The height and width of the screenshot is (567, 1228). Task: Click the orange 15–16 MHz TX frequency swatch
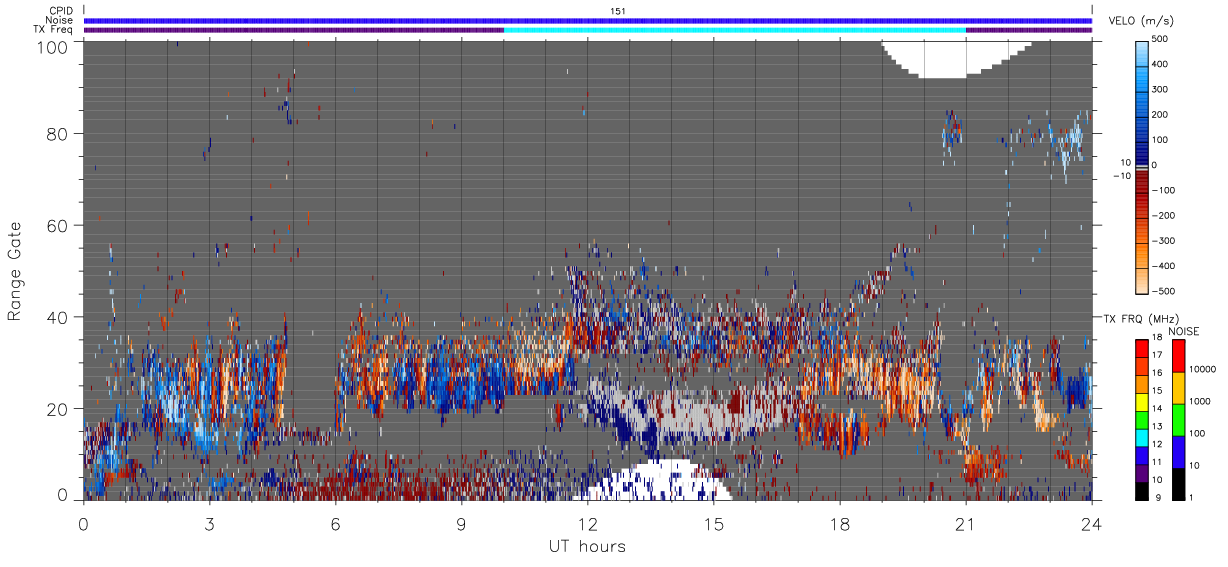pos(1141,382)
